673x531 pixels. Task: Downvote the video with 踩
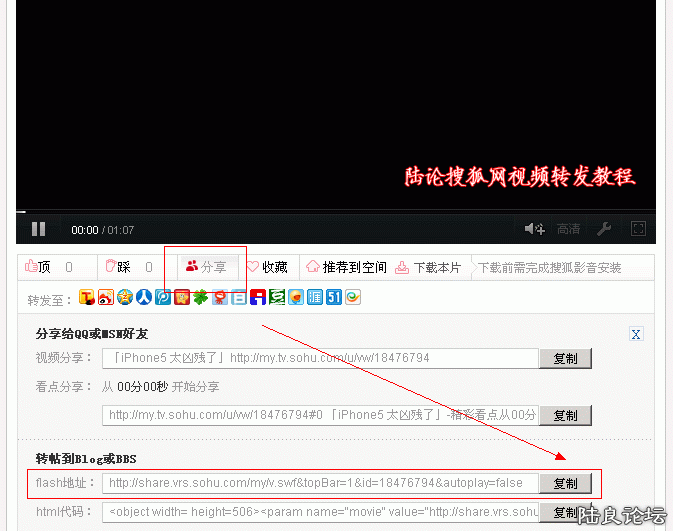tap(118, 267)
